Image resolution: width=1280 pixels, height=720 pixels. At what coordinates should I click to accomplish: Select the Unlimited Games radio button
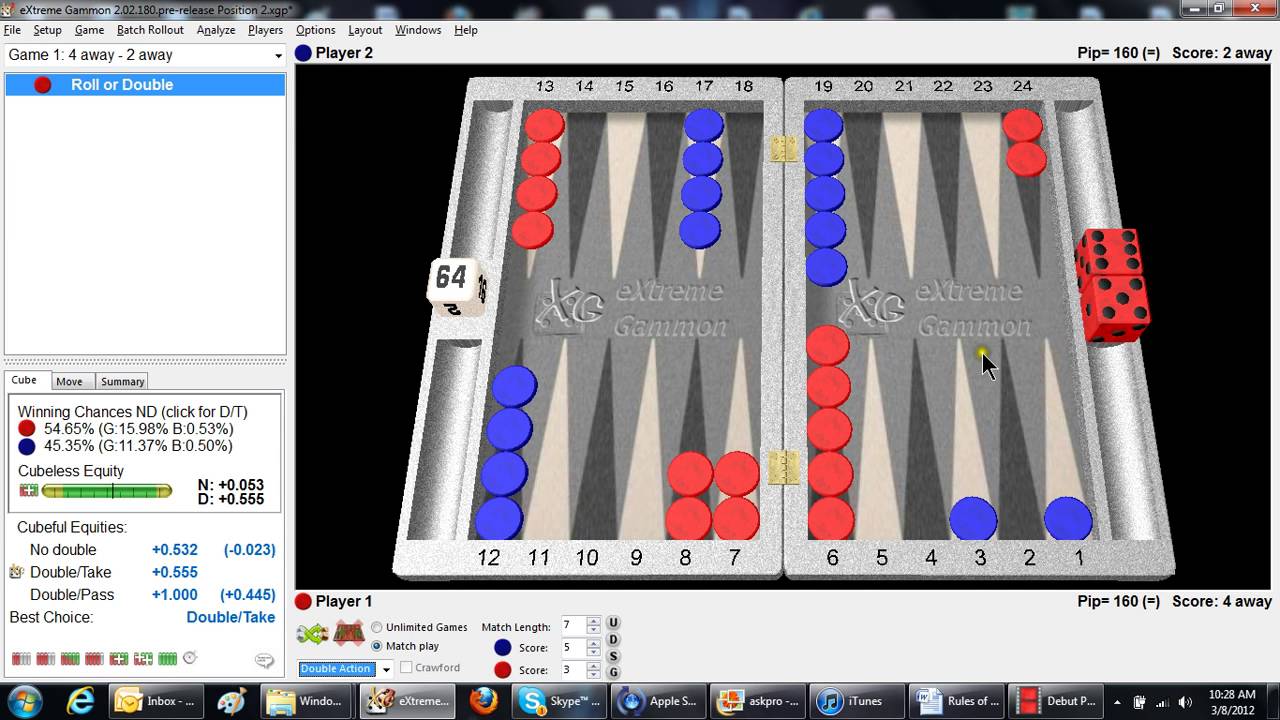pos(377,627)
